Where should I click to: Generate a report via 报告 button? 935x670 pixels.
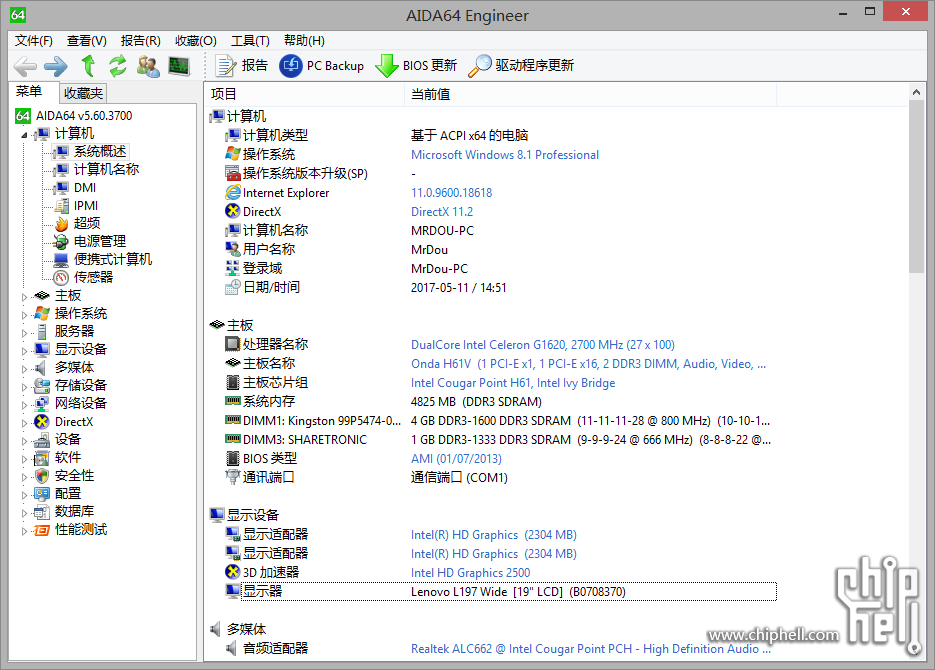tap(242, 66)
